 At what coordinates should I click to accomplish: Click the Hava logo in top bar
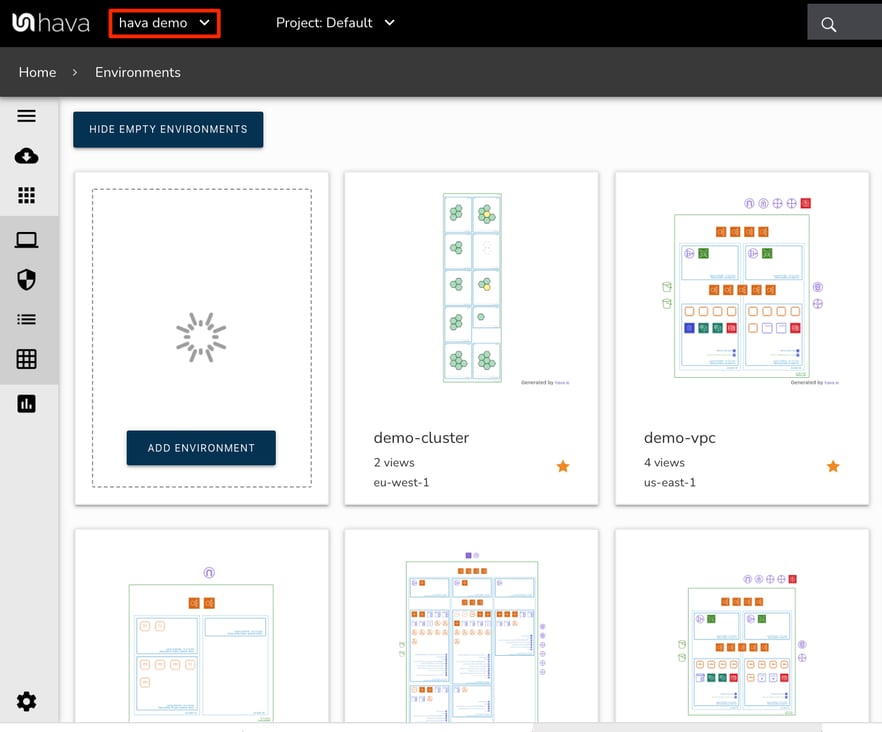(x=49, y=21)
